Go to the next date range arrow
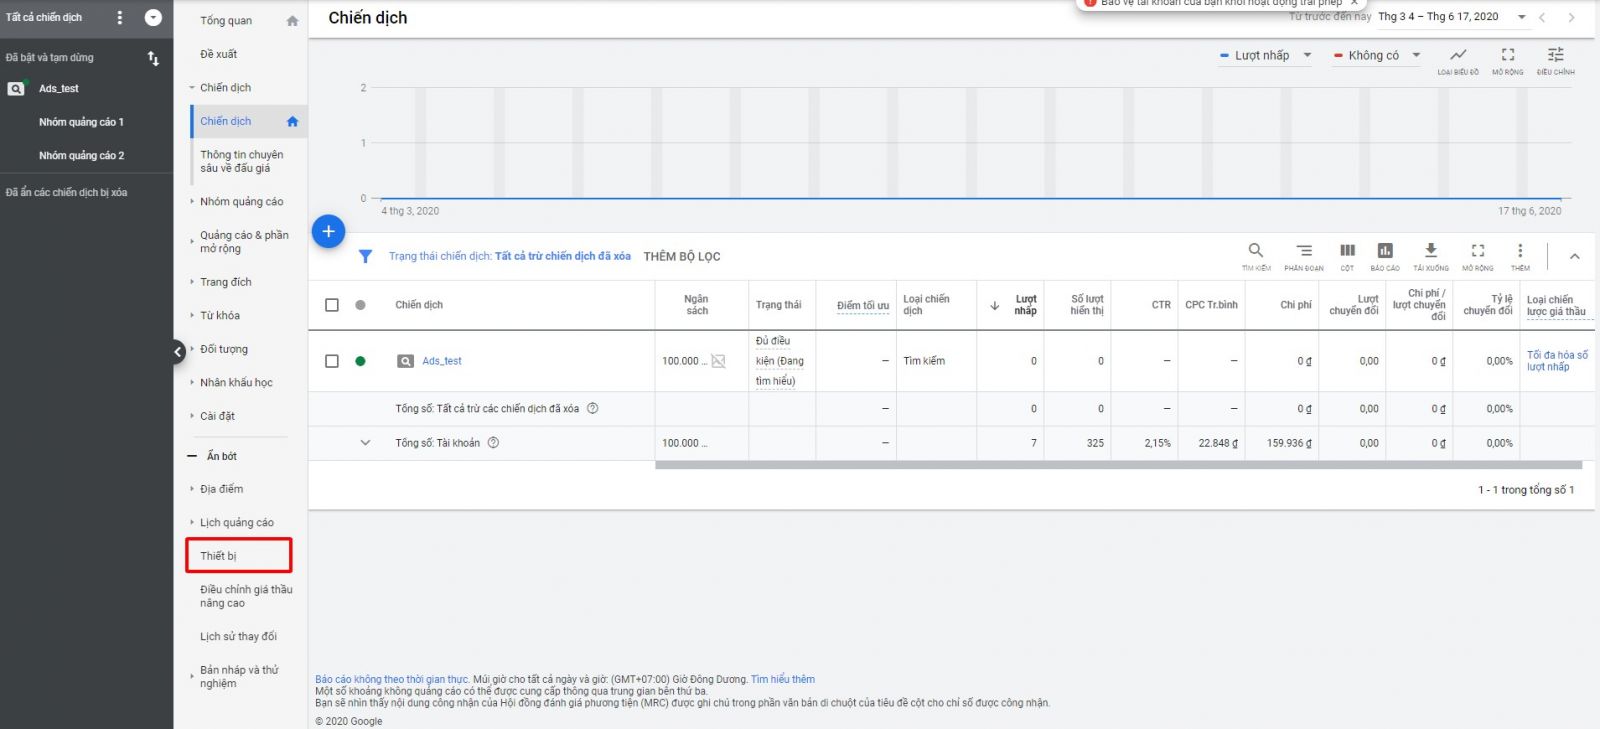Image resolution: width=1600 pixels, height=729 pixels. pyautogui.click(x=1571, y=17)
